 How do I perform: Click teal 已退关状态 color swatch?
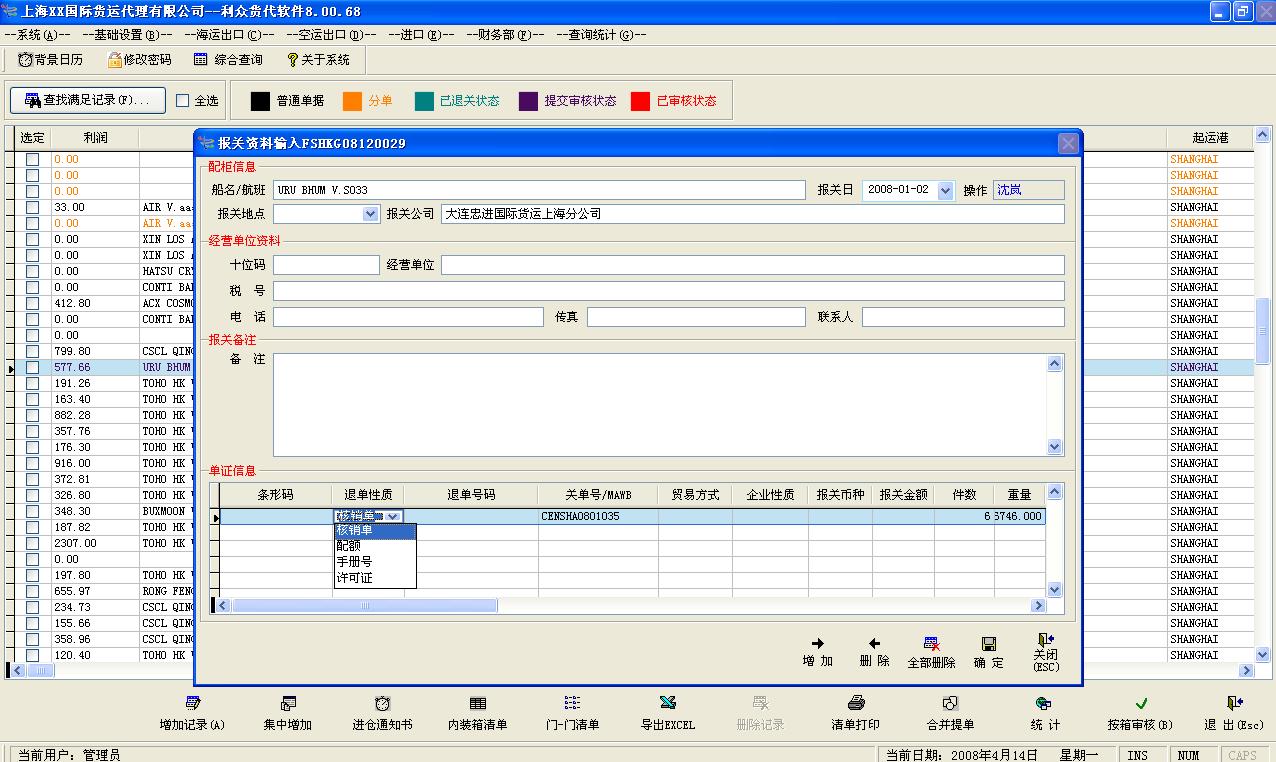tap(424, 101)
